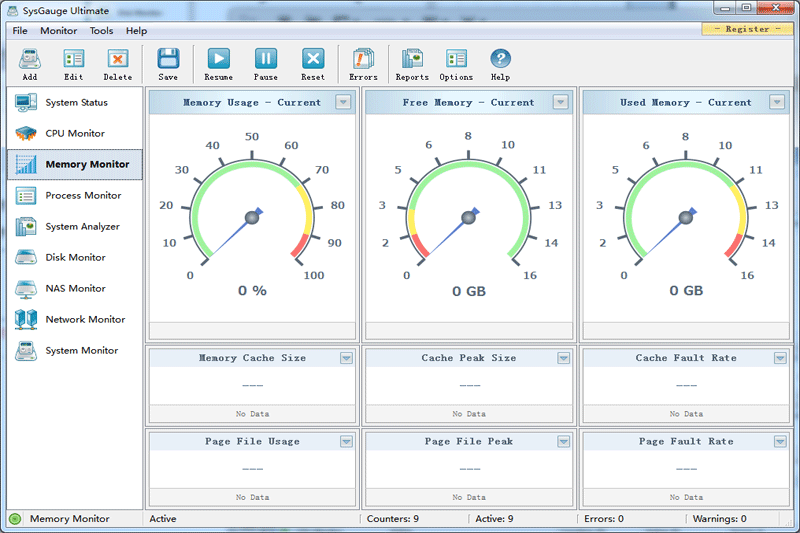
Task: Select the System Status sidebar icon
Action: click(26, 103)
